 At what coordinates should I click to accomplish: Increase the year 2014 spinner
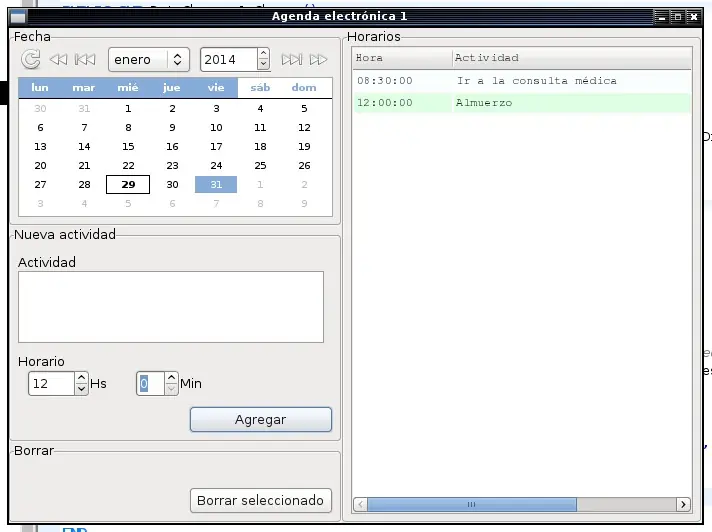click(263, 54)
